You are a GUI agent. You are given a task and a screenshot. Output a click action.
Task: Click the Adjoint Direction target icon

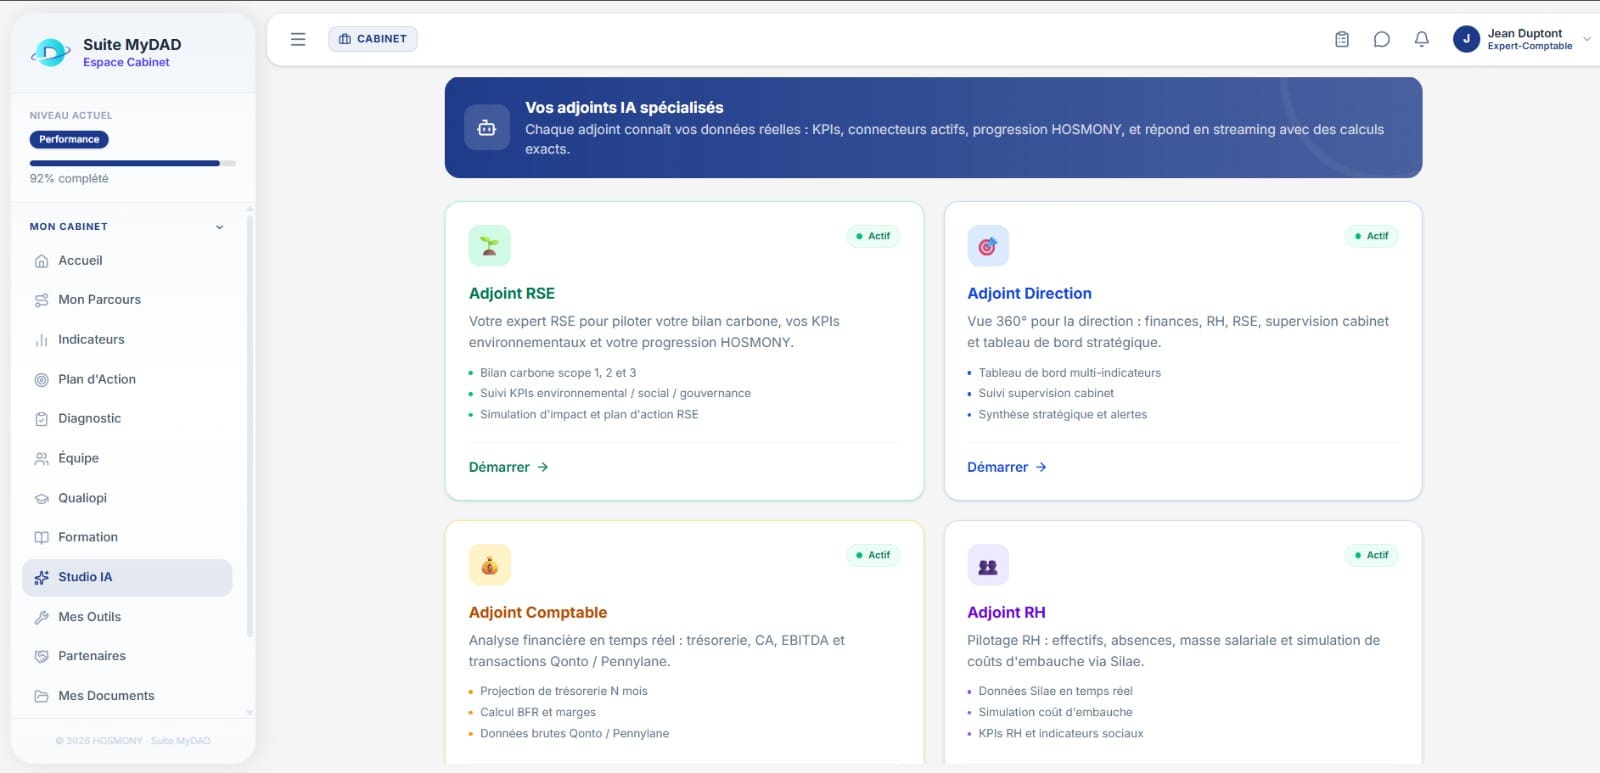[988, 246]
